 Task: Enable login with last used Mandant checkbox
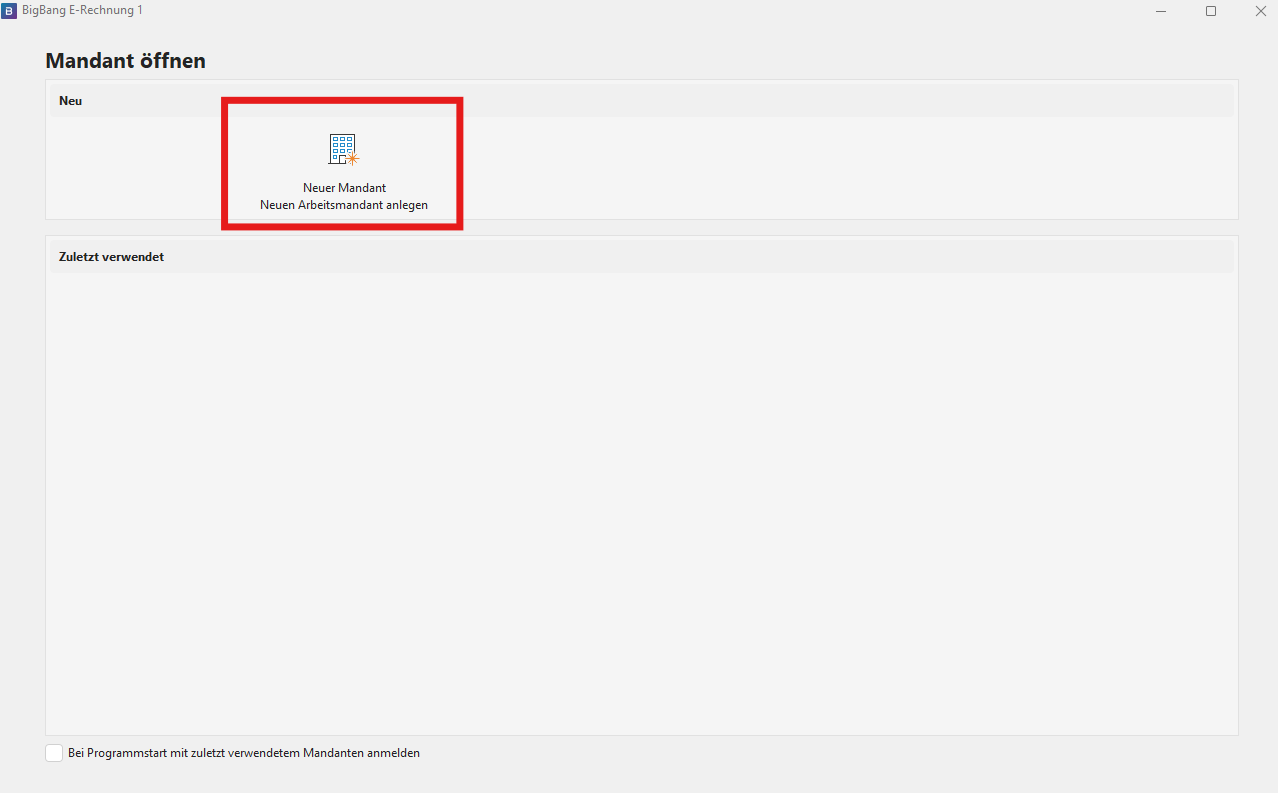point(54,753)
